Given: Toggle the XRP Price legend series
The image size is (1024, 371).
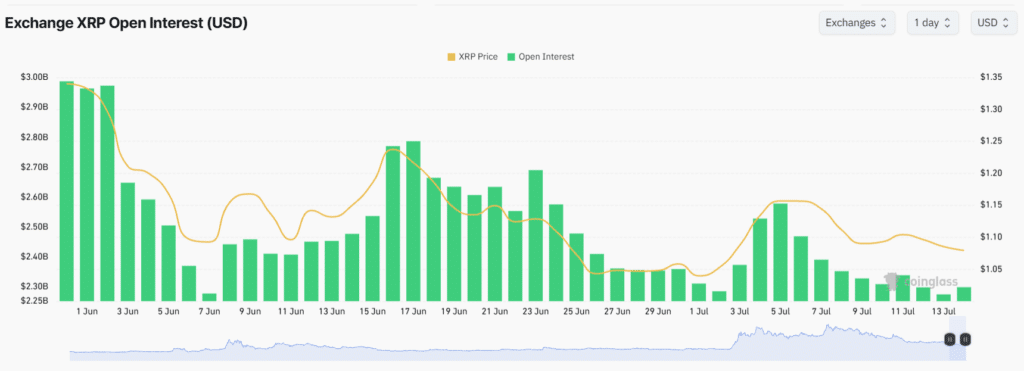Looking at the screenshot, I should 472,57.
